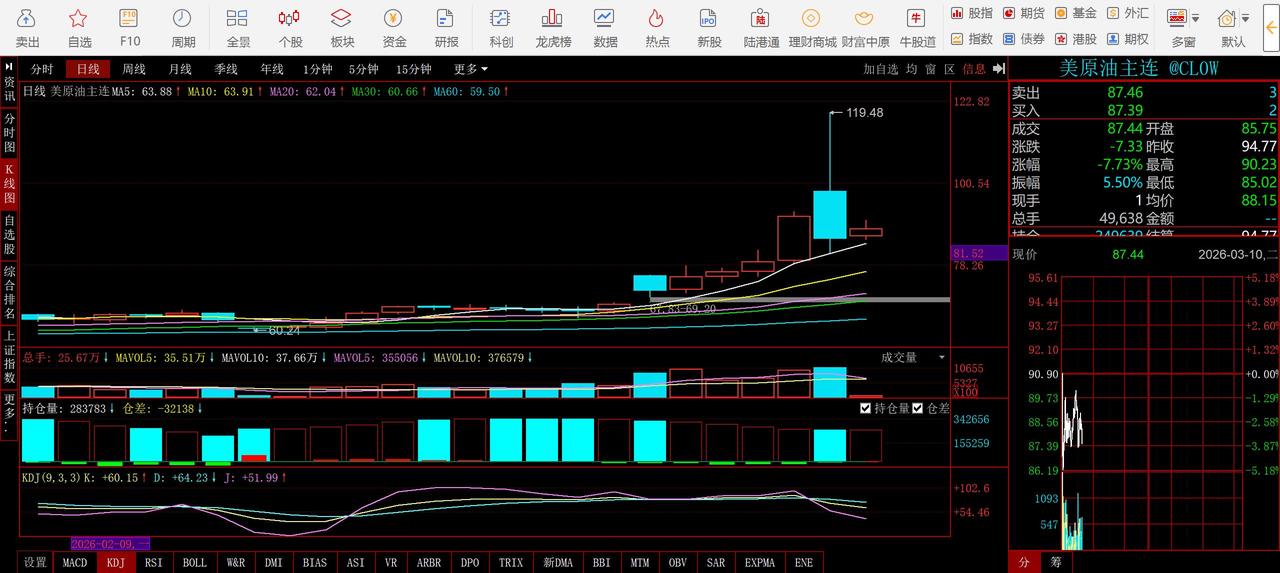Open the 财富中原 gold ingot icon

pyautogui.click(x=865, y=28)
